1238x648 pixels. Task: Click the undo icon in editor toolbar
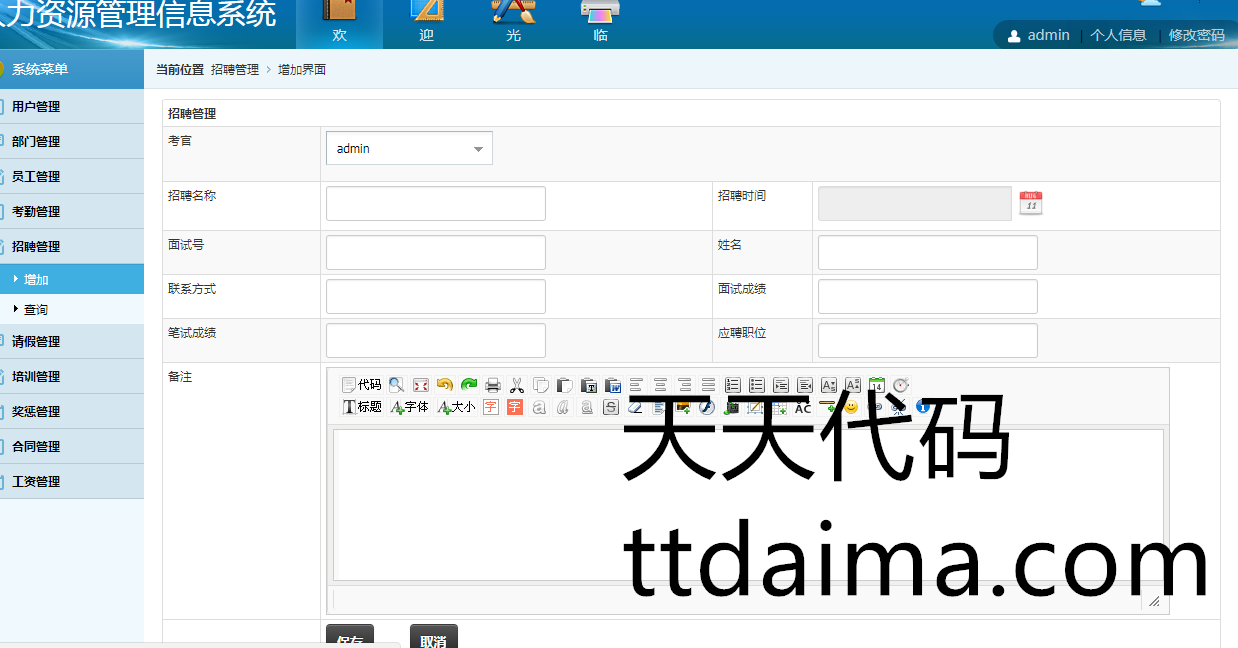pyautogui.click(x=445, y=385)
